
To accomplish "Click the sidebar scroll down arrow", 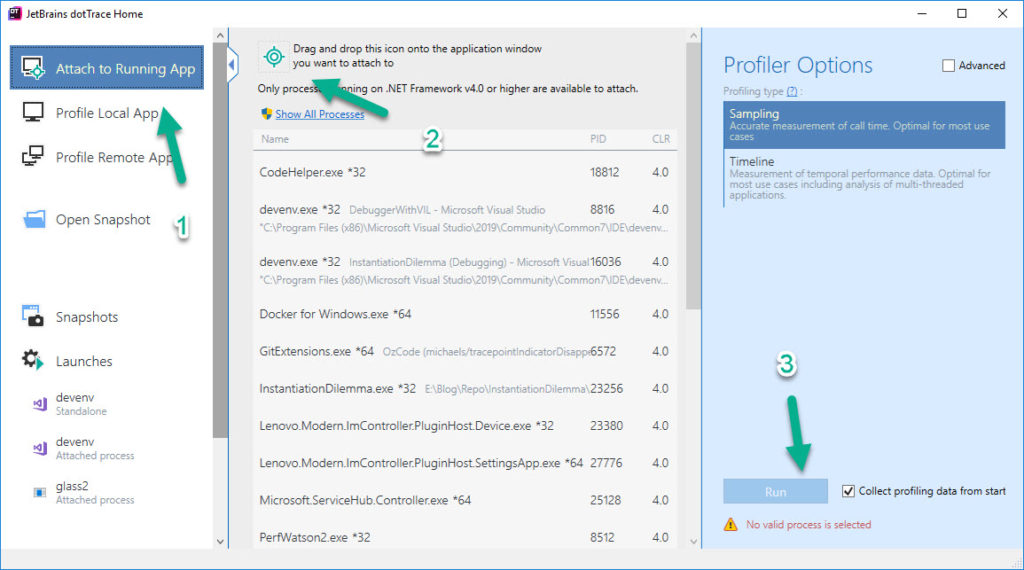I will [x=220, y=541].
